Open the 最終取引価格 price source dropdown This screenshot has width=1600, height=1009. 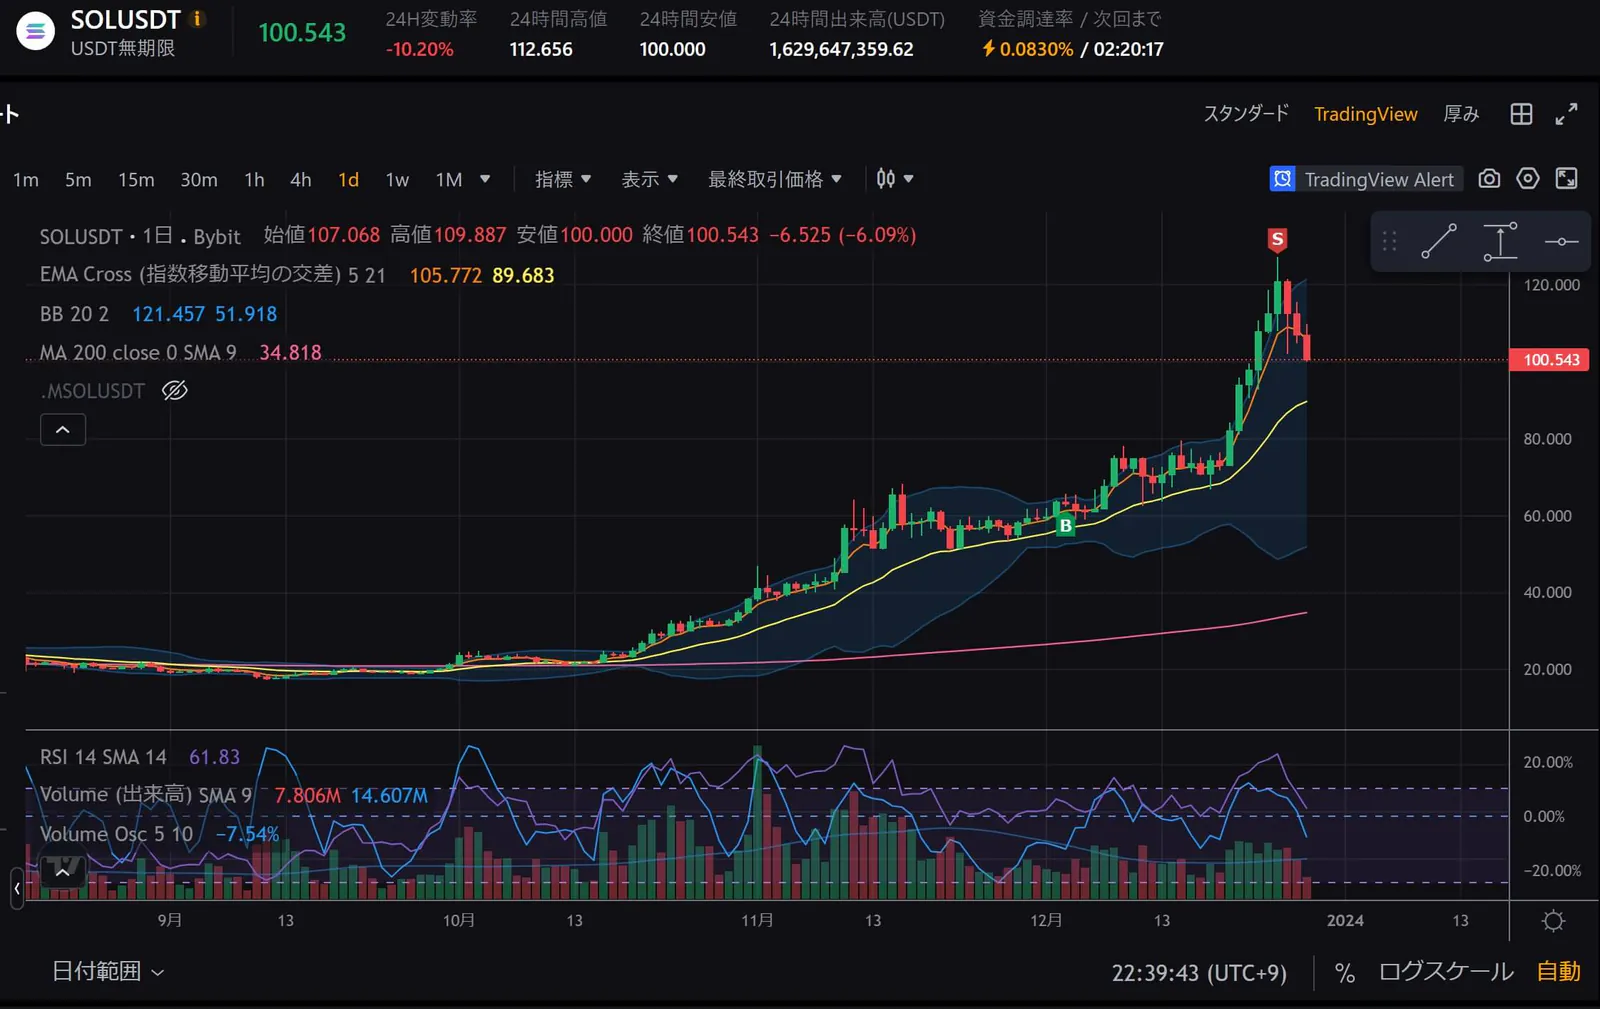point(775,179)
